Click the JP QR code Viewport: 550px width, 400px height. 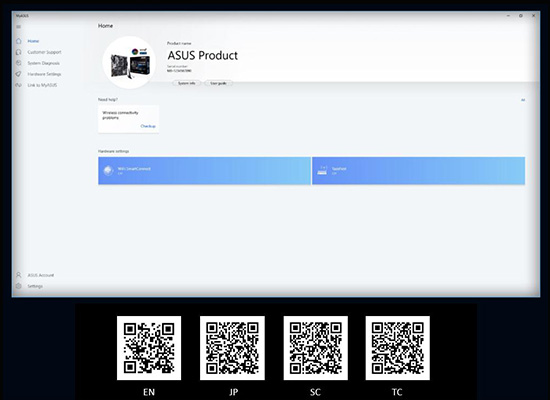[232, 348]
